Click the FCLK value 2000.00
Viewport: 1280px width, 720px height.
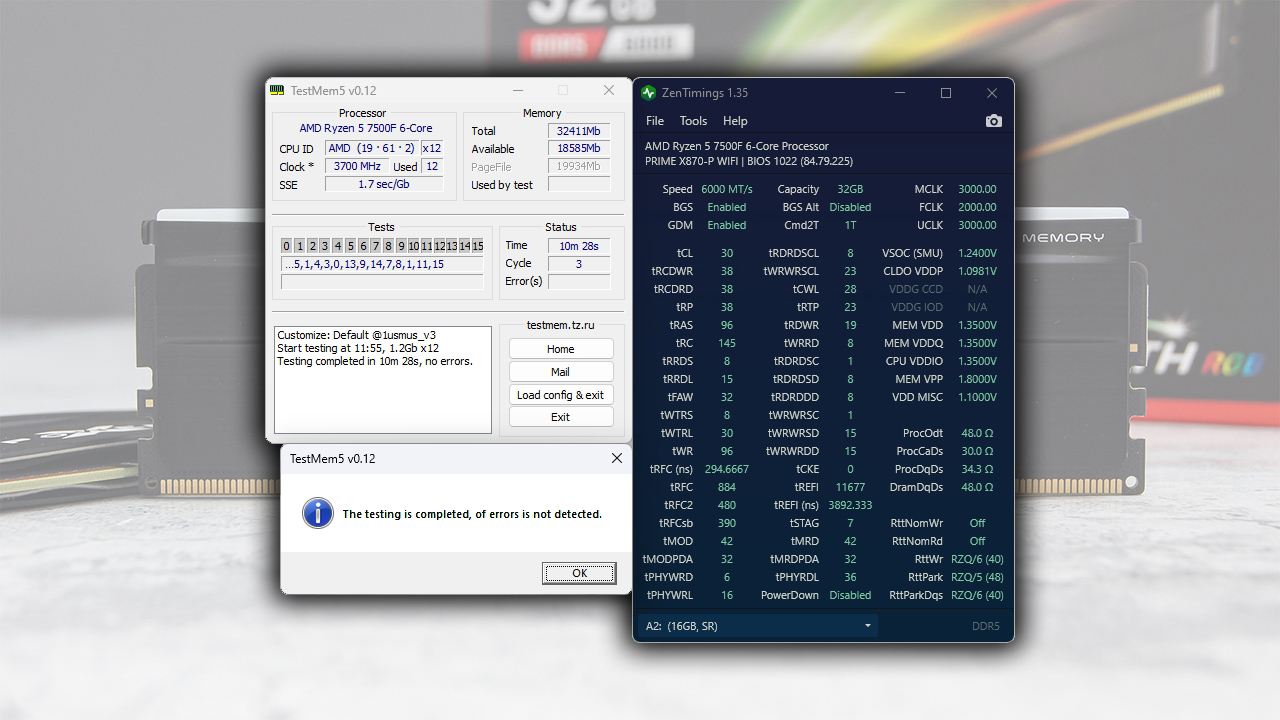coord(977,207)
